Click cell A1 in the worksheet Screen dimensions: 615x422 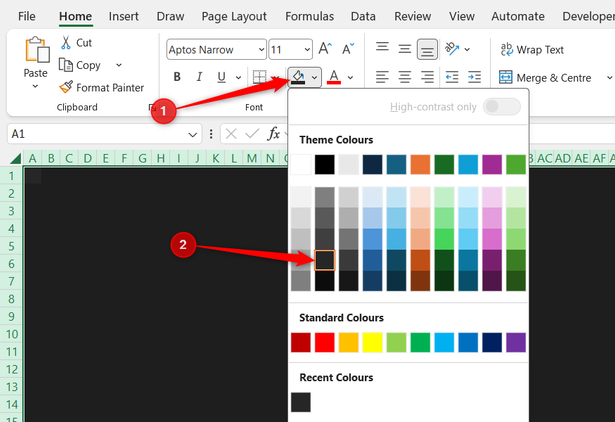[33, 176]
